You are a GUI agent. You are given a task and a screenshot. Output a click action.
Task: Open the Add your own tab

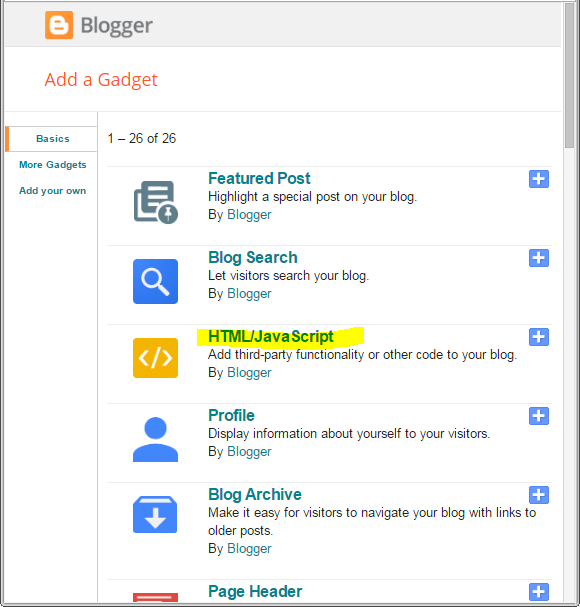coord(53,191)
